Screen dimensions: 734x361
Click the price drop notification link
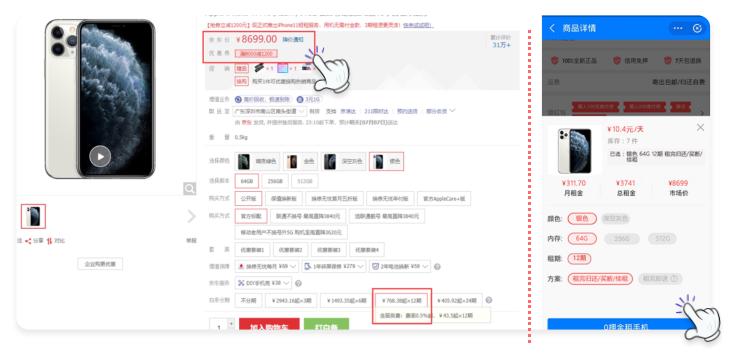[x=293, y=40]
